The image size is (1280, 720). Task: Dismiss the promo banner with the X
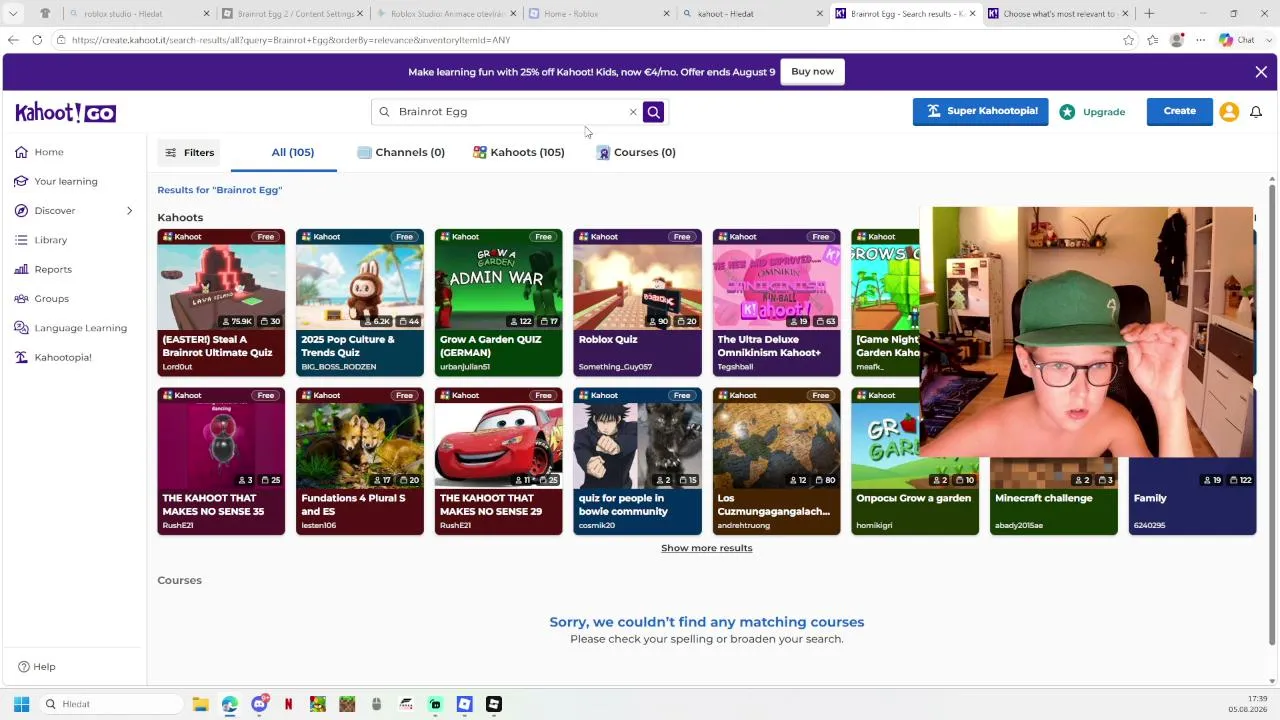pyautogui.click(x=1261, y=72)
